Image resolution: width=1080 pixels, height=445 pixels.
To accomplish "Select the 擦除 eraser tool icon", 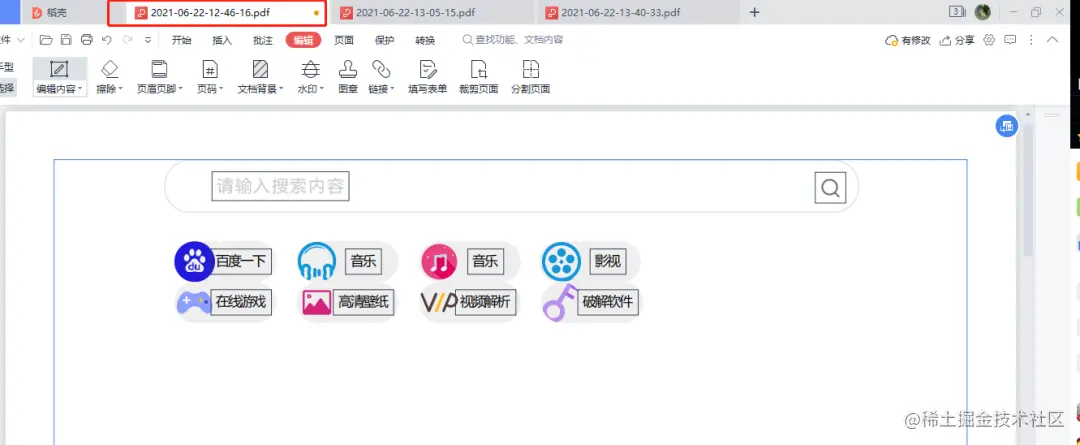I will (110, 69).
